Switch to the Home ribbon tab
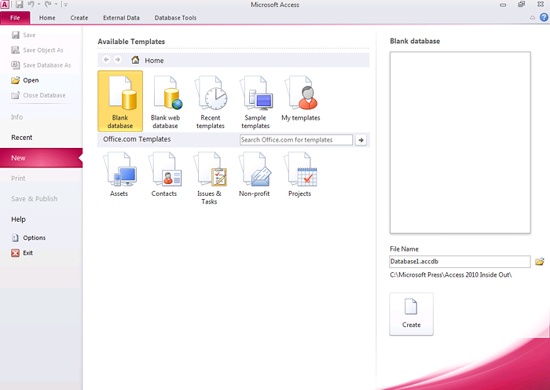 47,18
